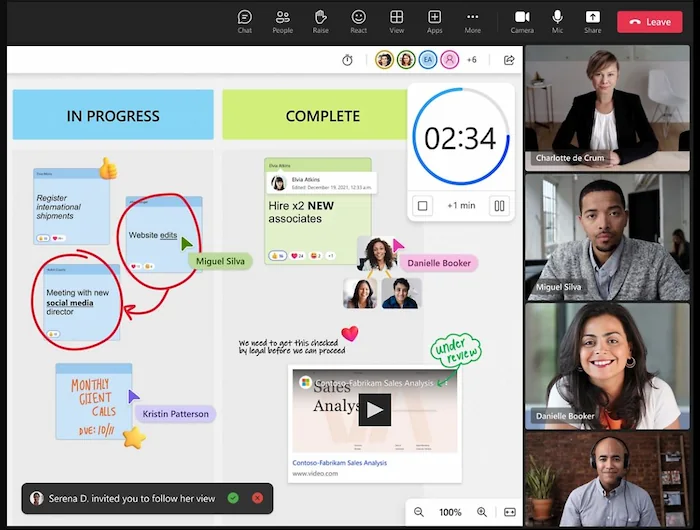Open the React emoji menu
This screenshot has width=700, height=530.
(358, 21)
